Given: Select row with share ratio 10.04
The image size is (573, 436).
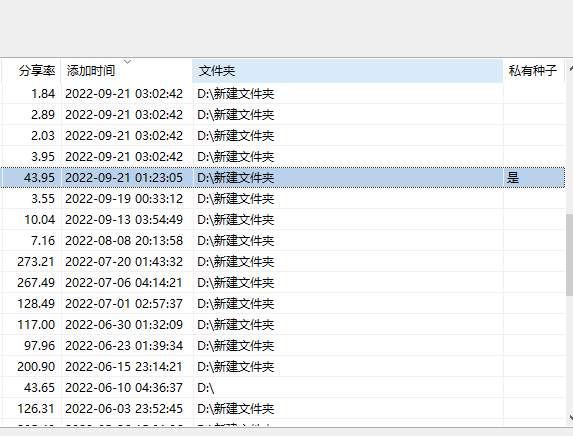Looking at the screenshot, I should [283, 220].
